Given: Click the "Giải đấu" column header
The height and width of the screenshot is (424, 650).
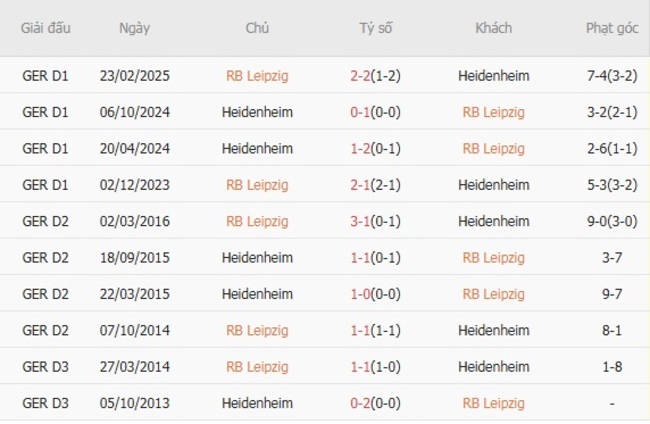Looking at the screenshot, I should coord(45,28).
